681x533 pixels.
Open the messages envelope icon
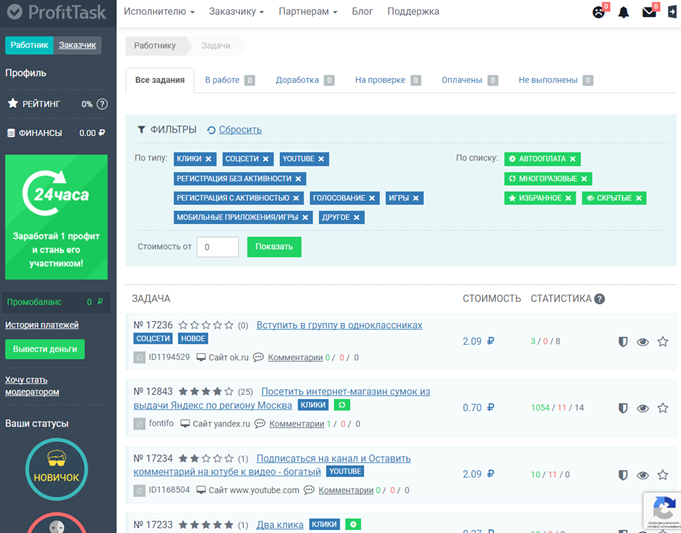click(x=649, y=12)
